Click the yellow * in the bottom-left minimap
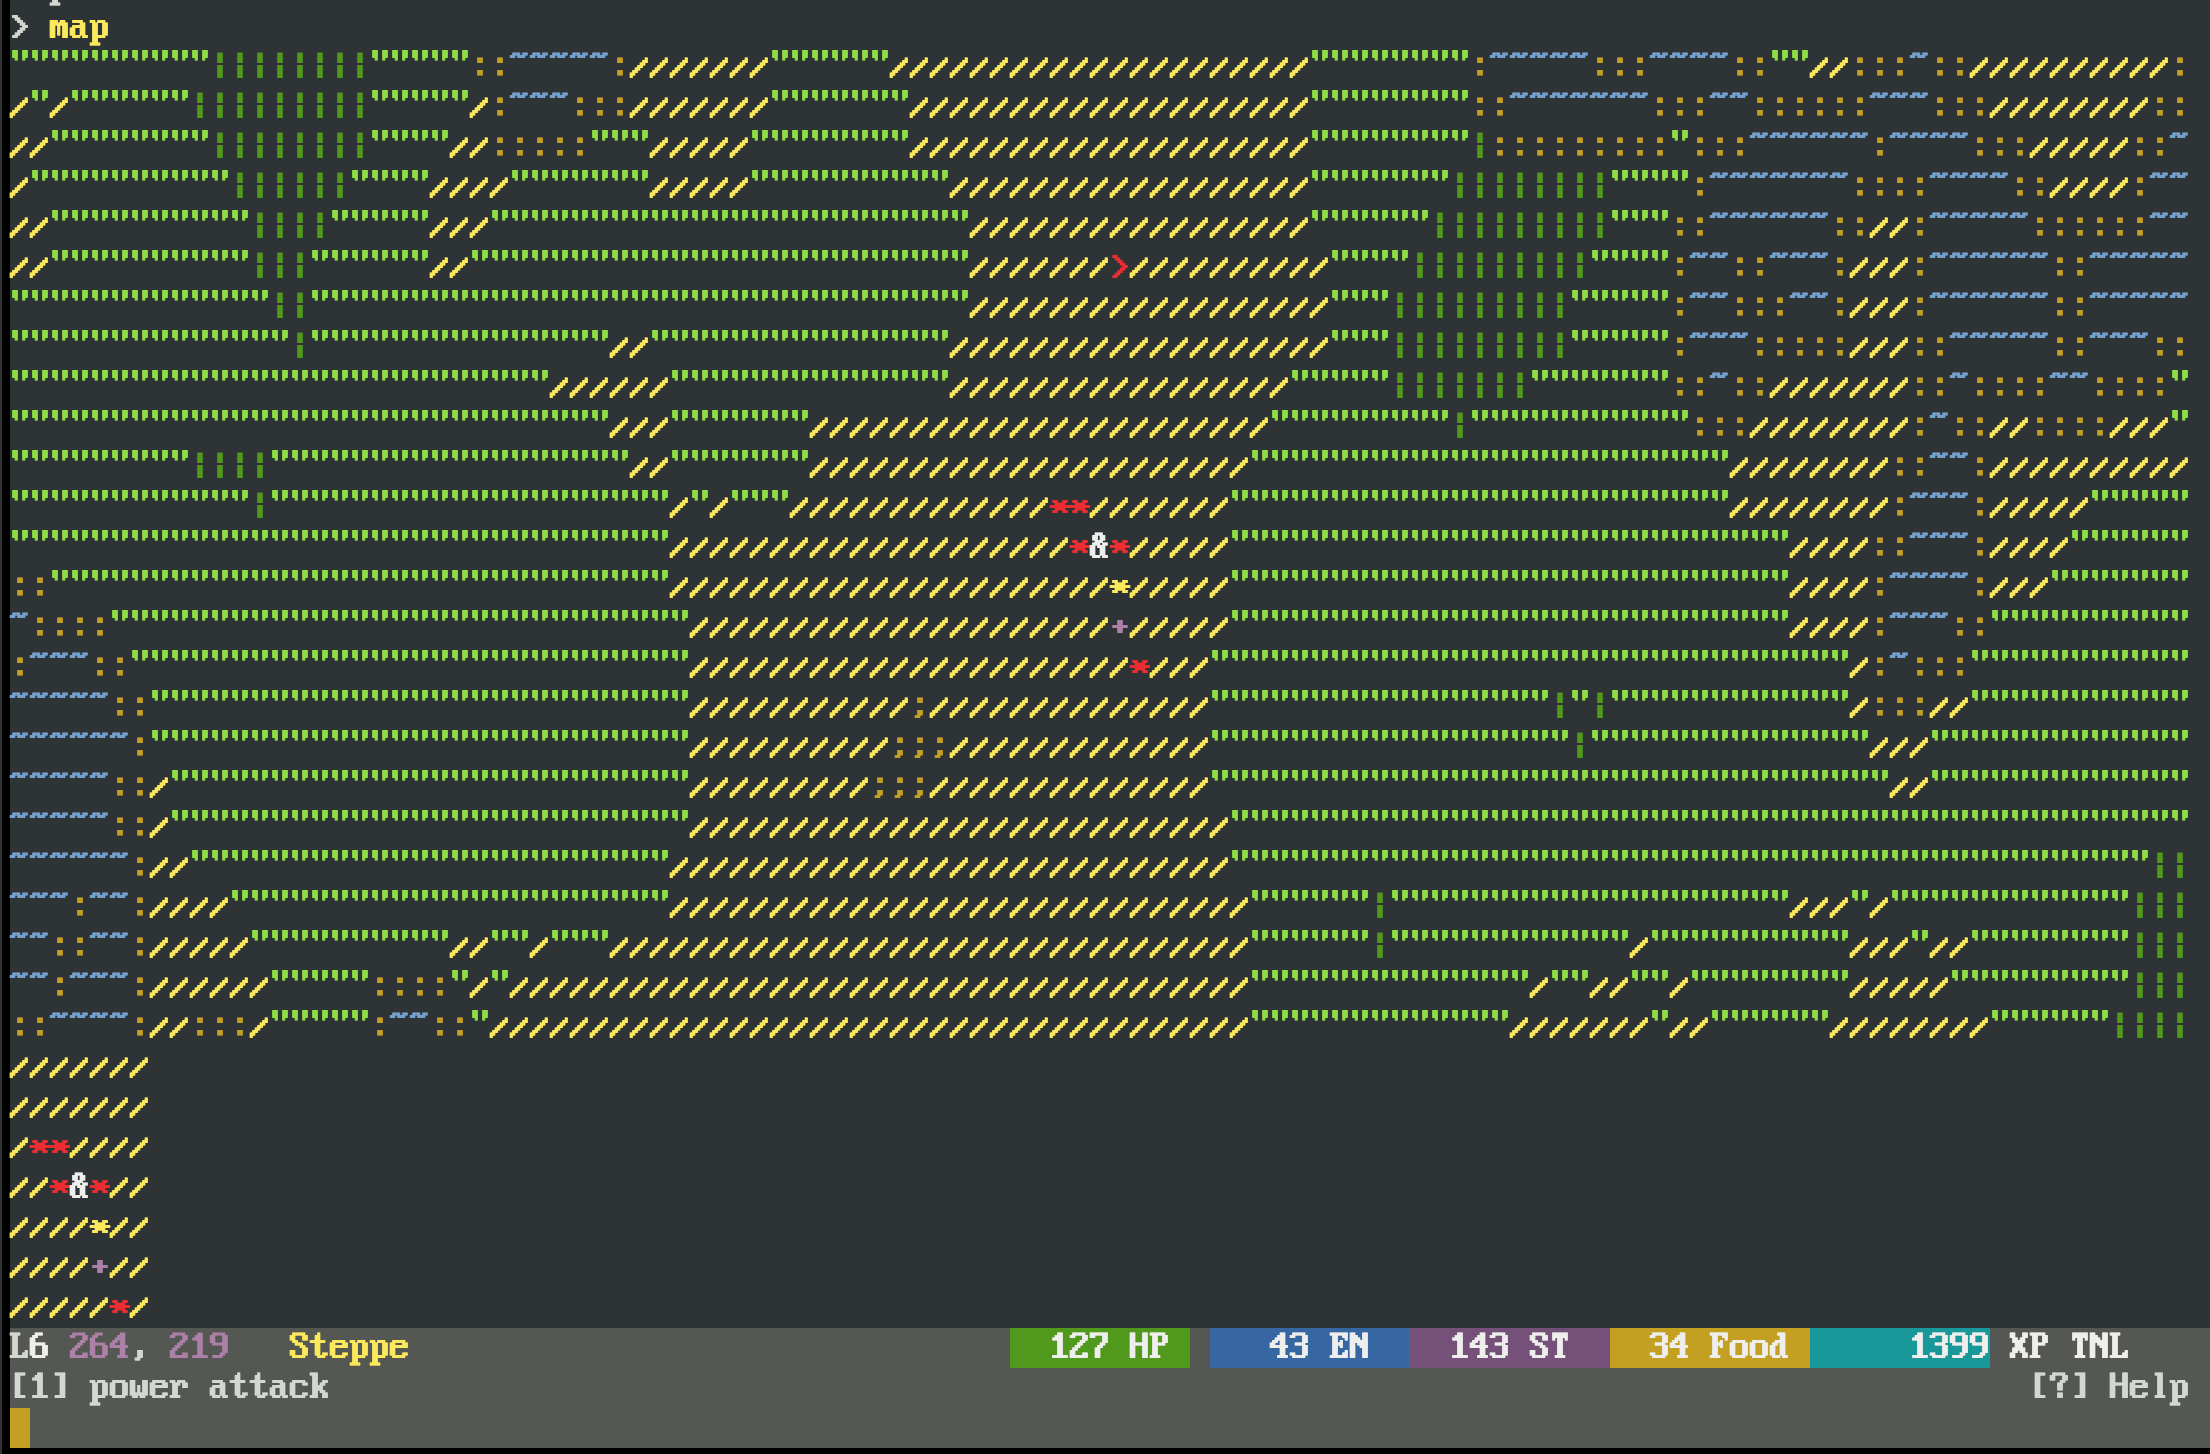Viewport: 2210px width, 1454px height. tap(99, 1227)
